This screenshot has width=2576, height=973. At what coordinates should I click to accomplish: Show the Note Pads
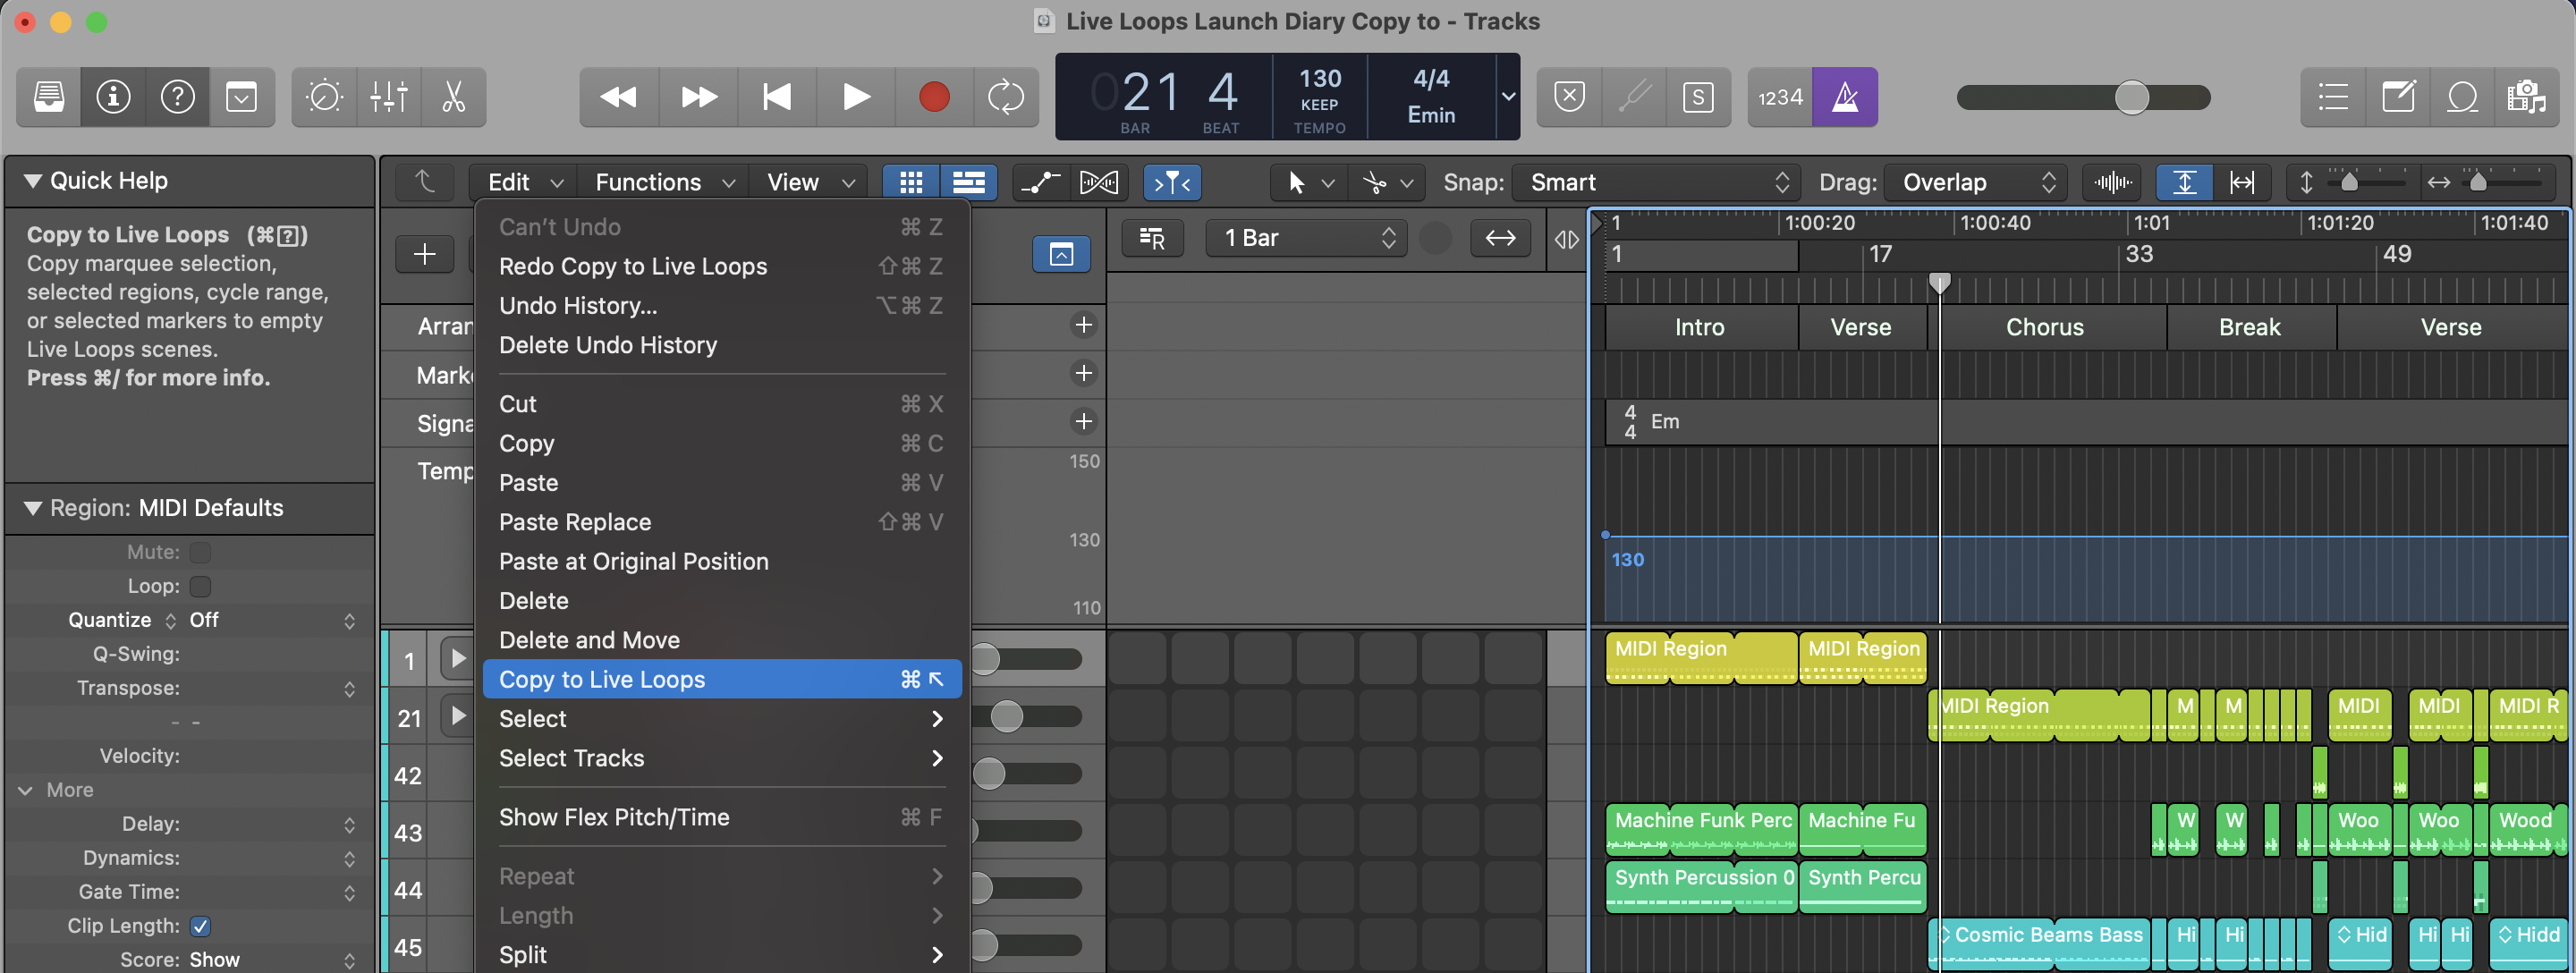[2398, 97]
